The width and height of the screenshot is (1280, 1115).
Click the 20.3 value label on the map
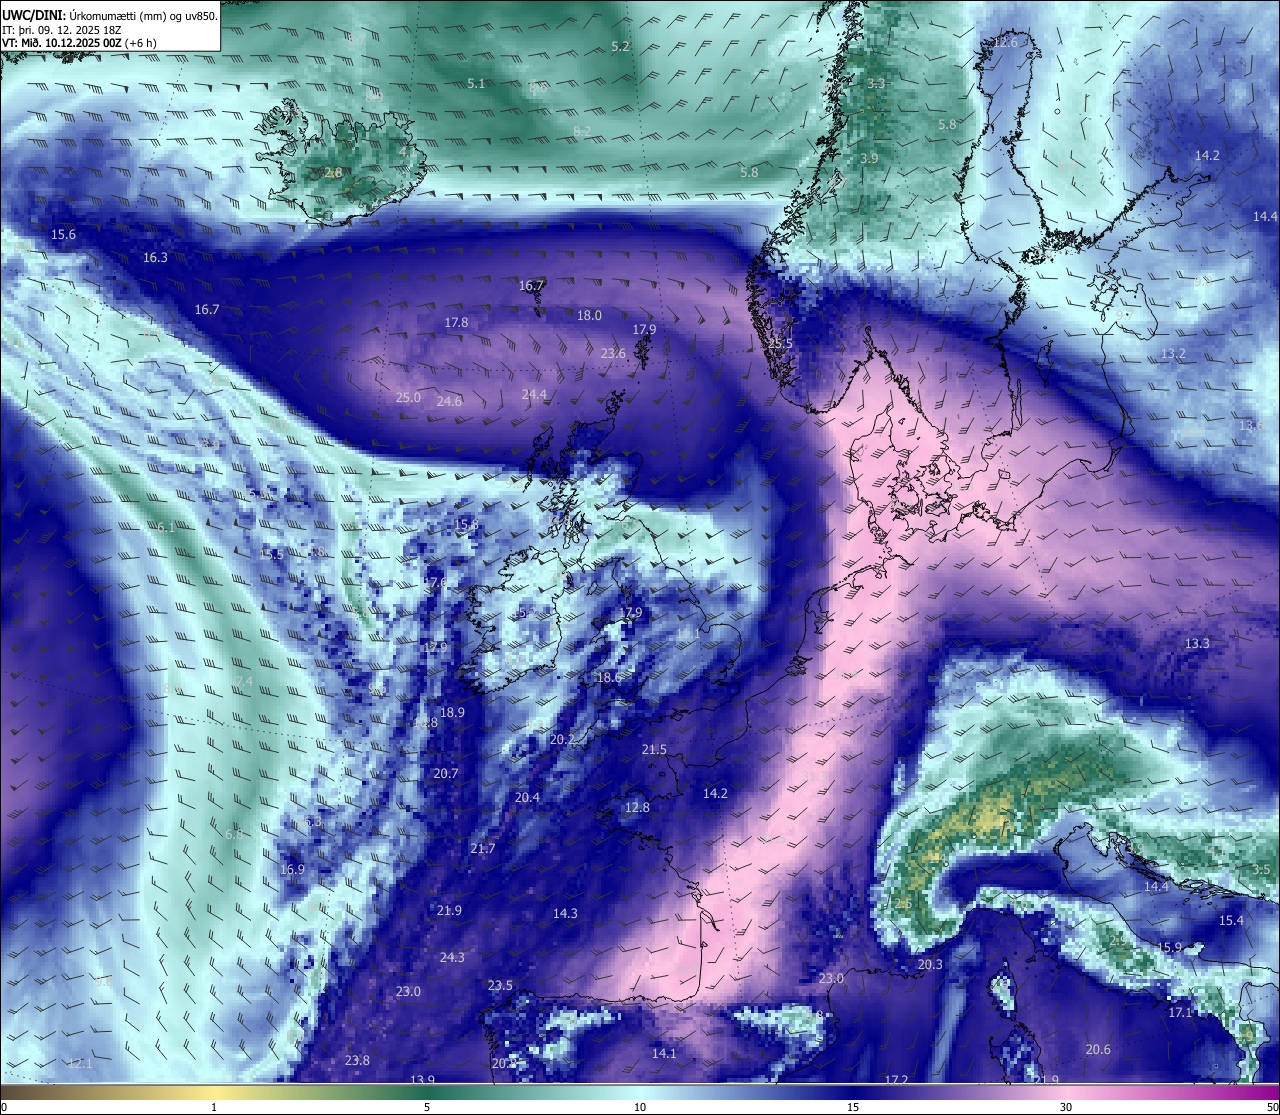(930, 965)
